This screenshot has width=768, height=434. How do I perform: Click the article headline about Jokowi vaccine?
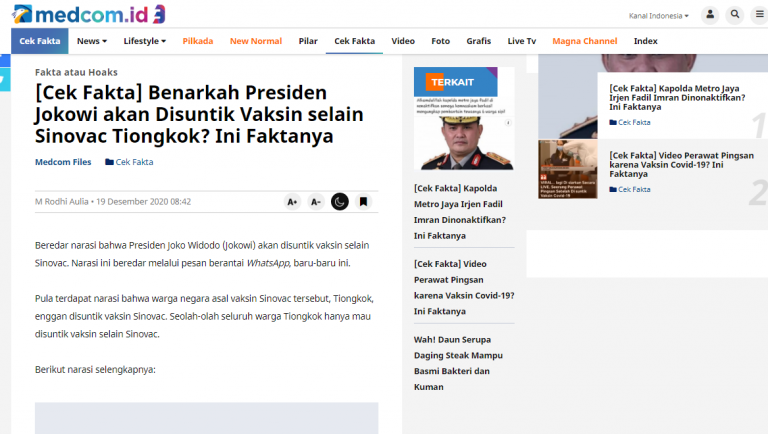[199, 114]
